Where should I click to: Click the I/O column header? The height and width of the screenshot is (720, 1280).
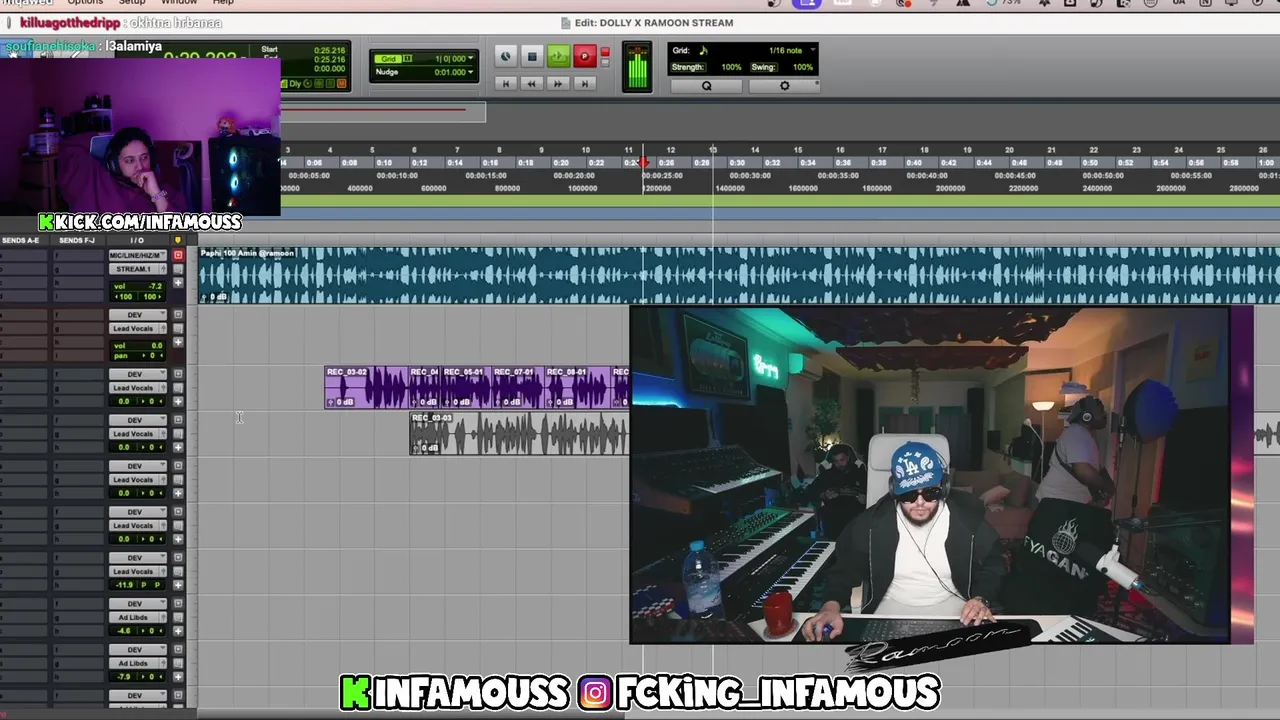pos(136,240)
